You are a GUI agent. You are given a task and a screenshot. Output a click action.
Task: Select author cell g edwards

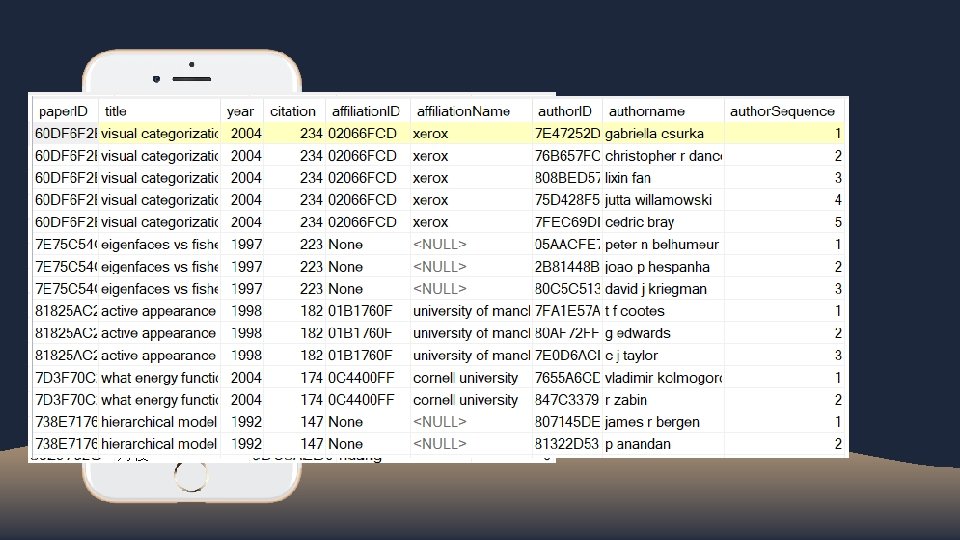(663, 333)
